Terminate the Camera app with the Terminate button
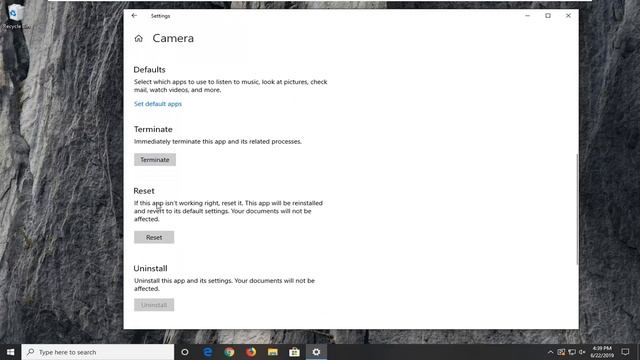Image resolution: width=640 pixels, height=360 pixels. [155, 160]
